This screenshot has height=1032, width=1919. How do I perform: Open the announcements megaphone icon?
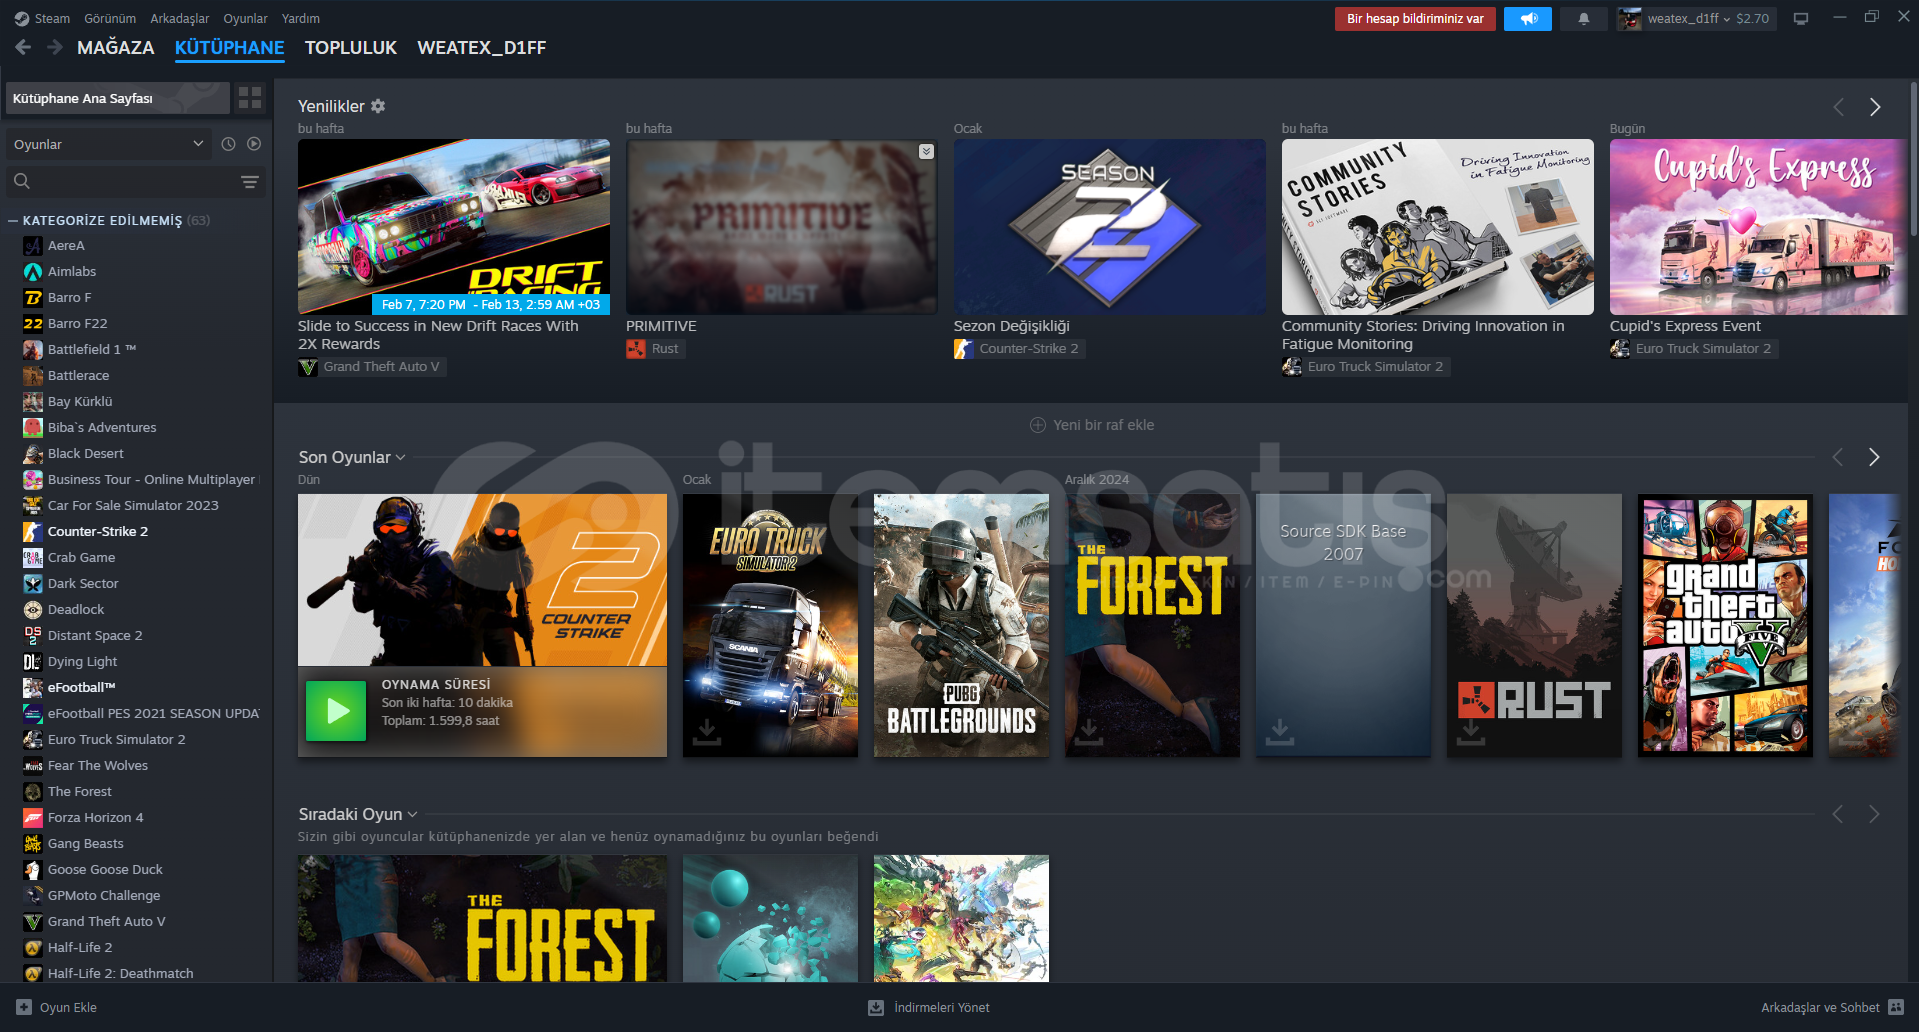click(x=1528, y=19)
